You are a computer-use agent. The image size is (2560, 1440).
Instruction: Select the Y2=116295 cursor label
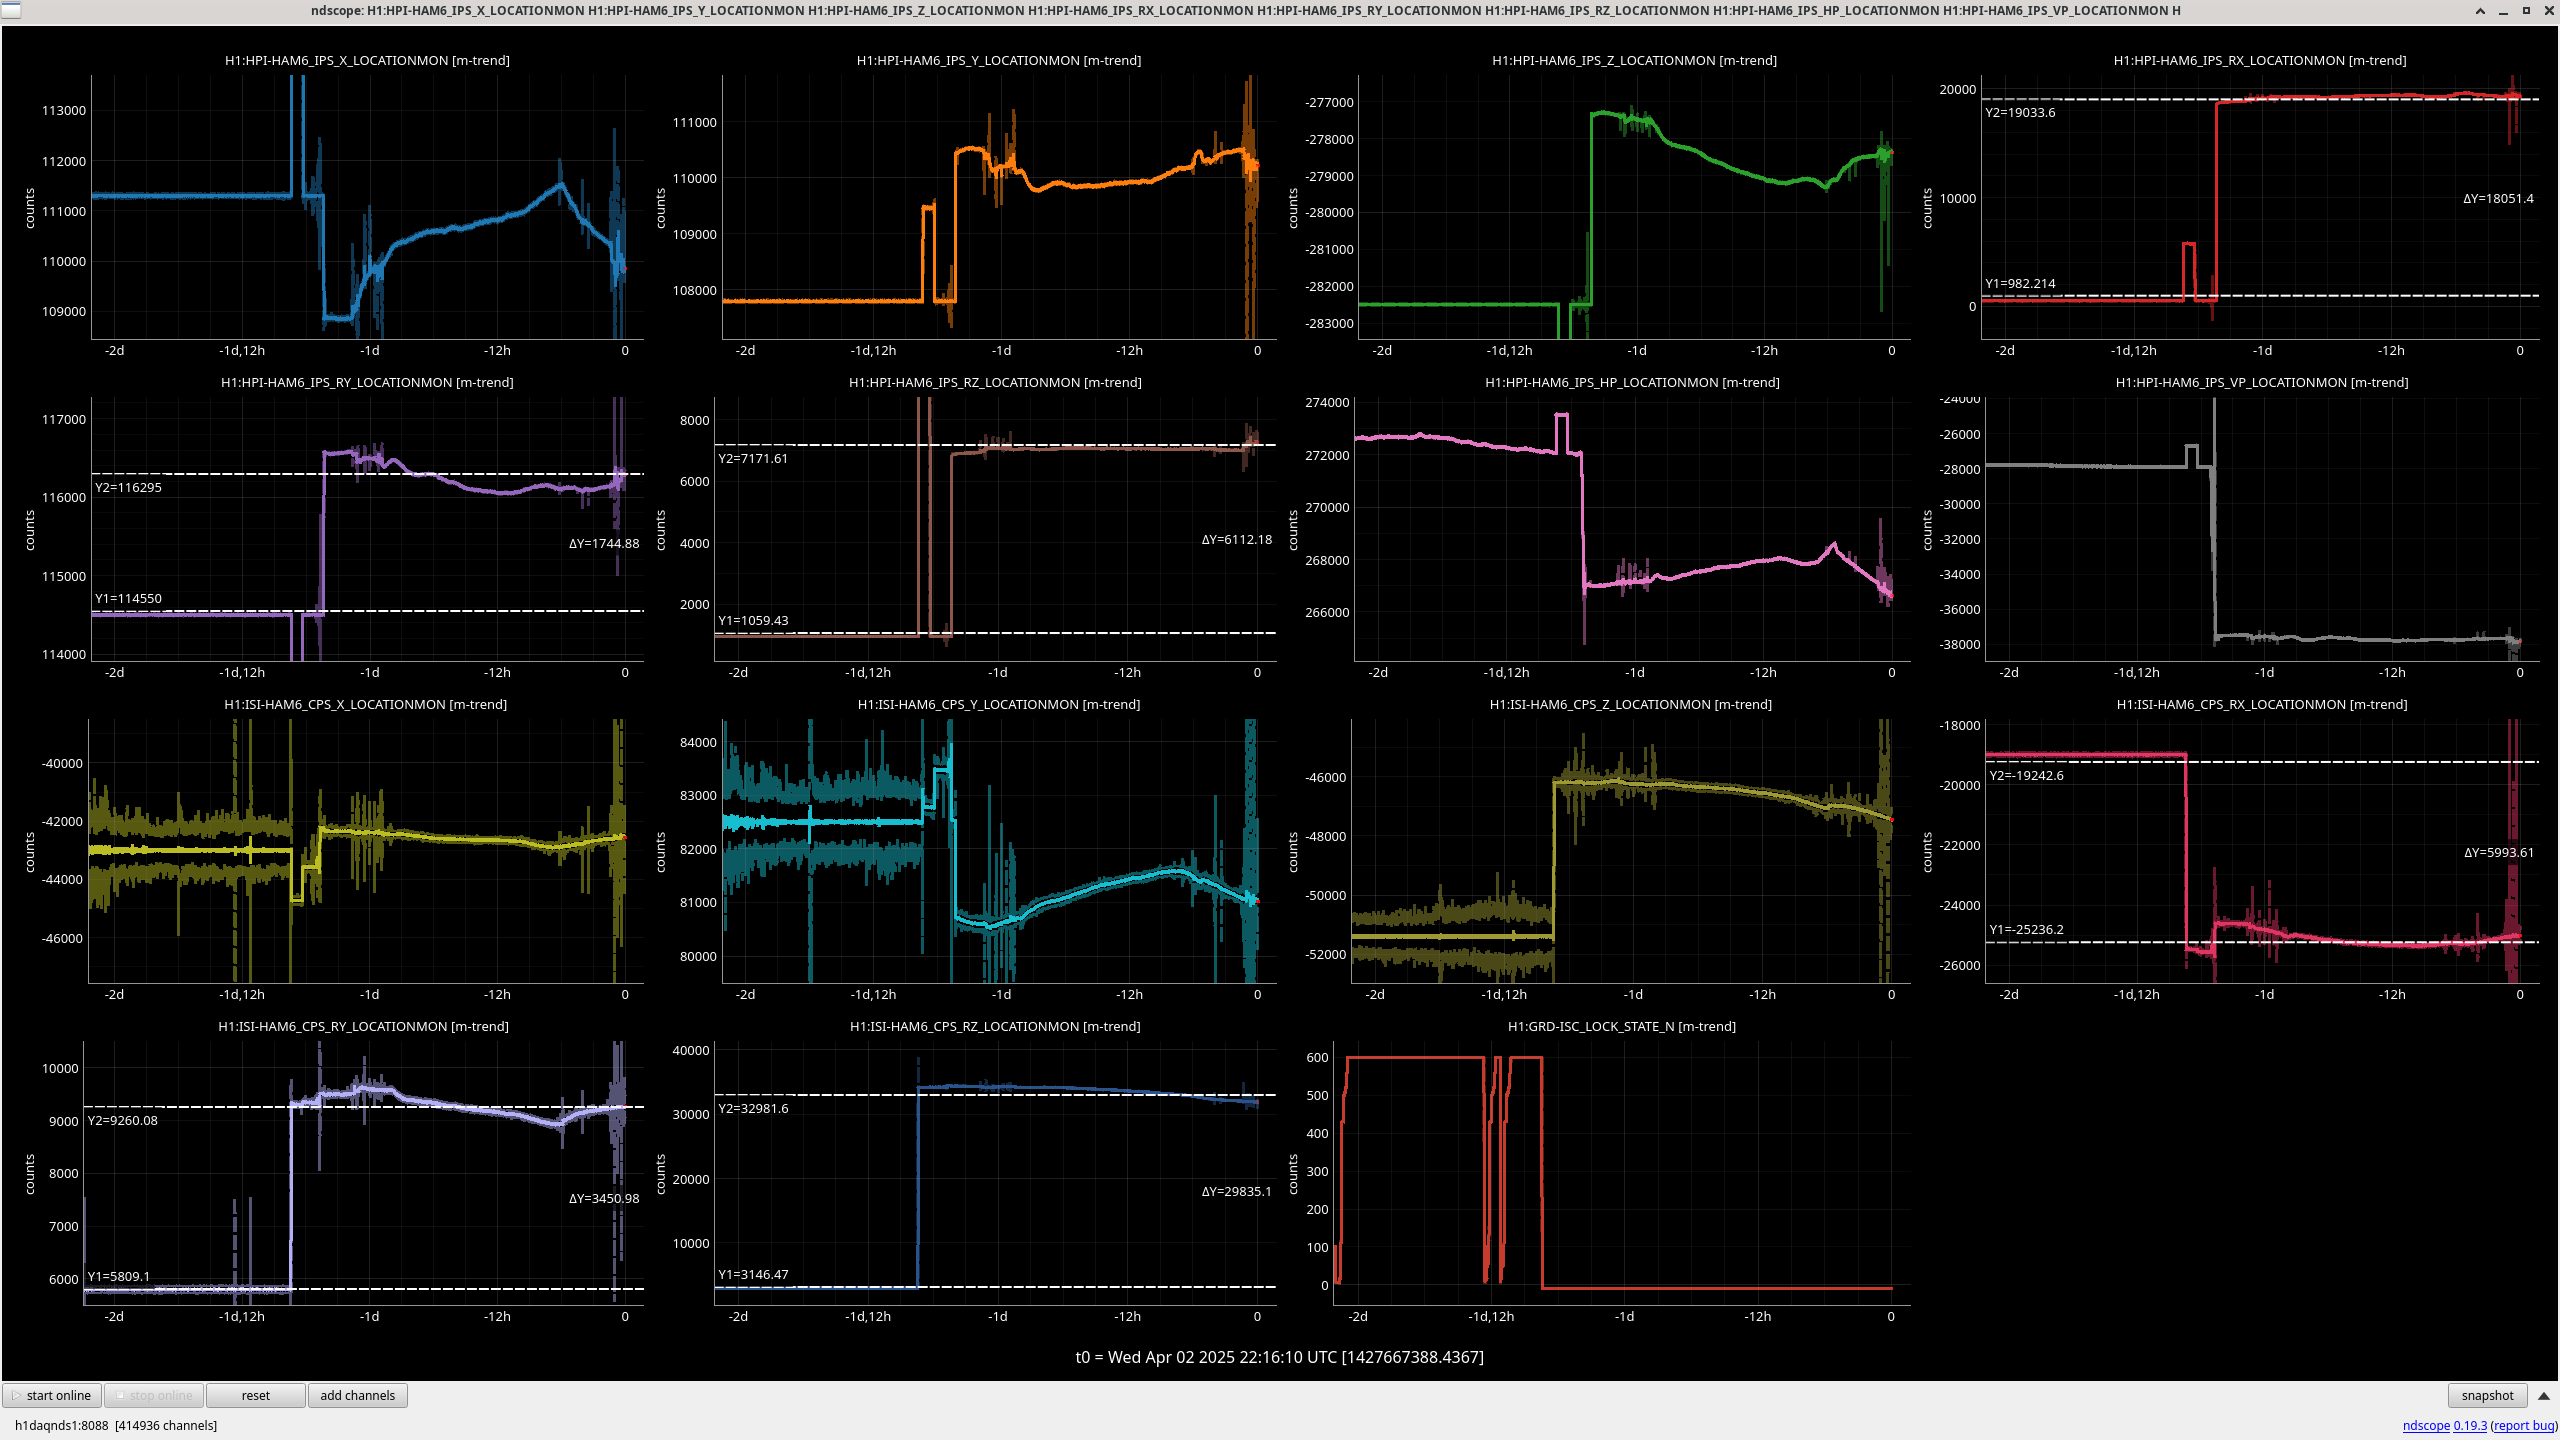point(128,487)
